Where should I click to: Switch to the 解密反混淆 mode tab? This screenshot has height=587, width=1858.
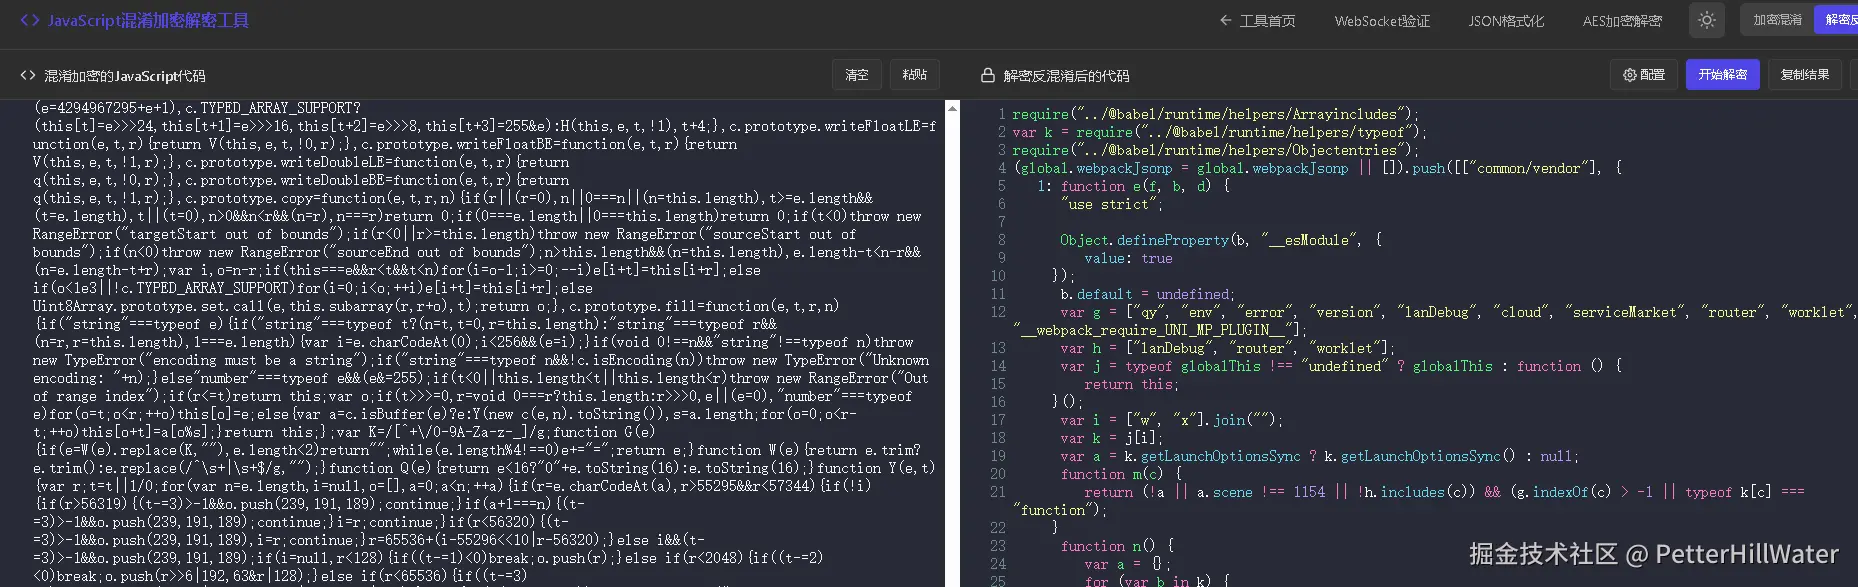1837,20
